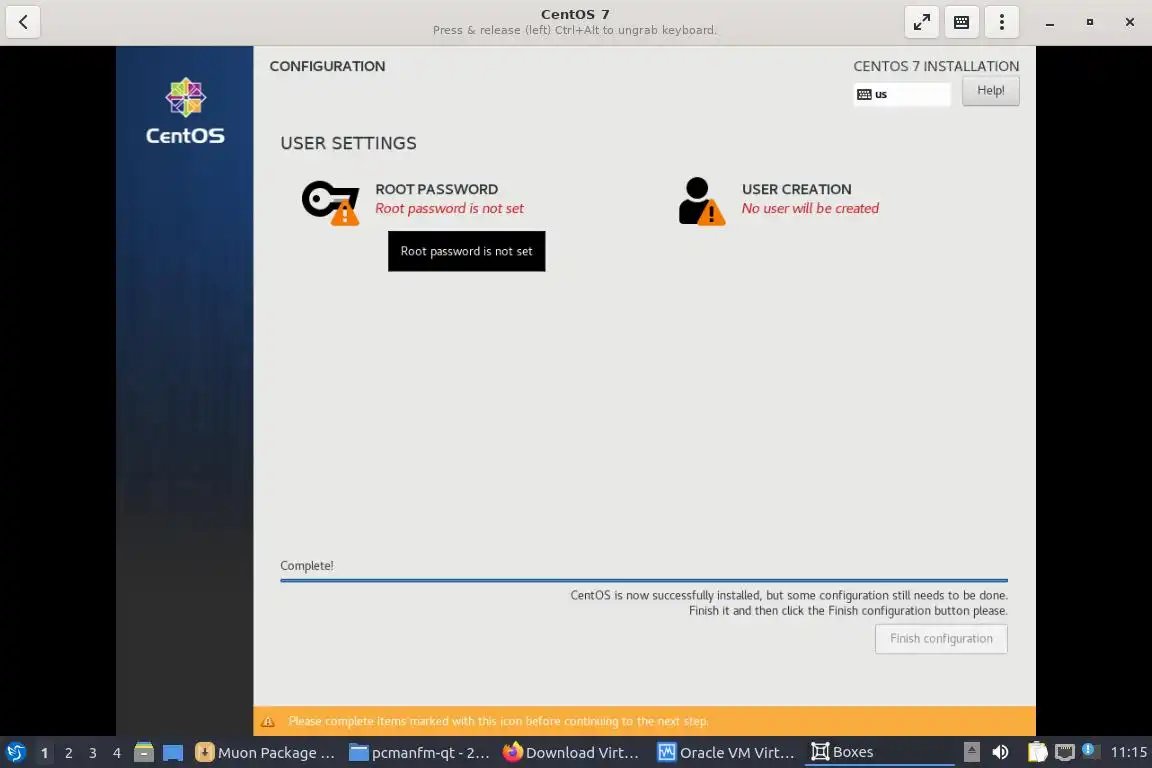The height and width of the screenshot is (768, 1152).
Task: Click the 'No user will be created' status
Action: [810, 209]
